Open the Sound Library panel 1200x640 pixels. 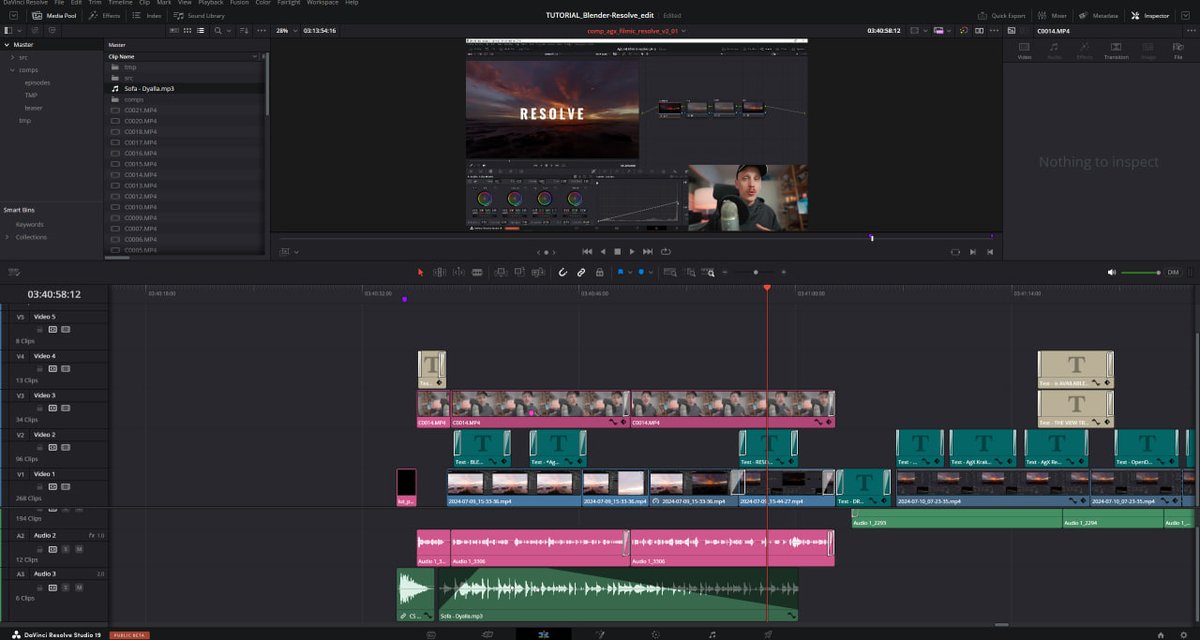point(200,16)
